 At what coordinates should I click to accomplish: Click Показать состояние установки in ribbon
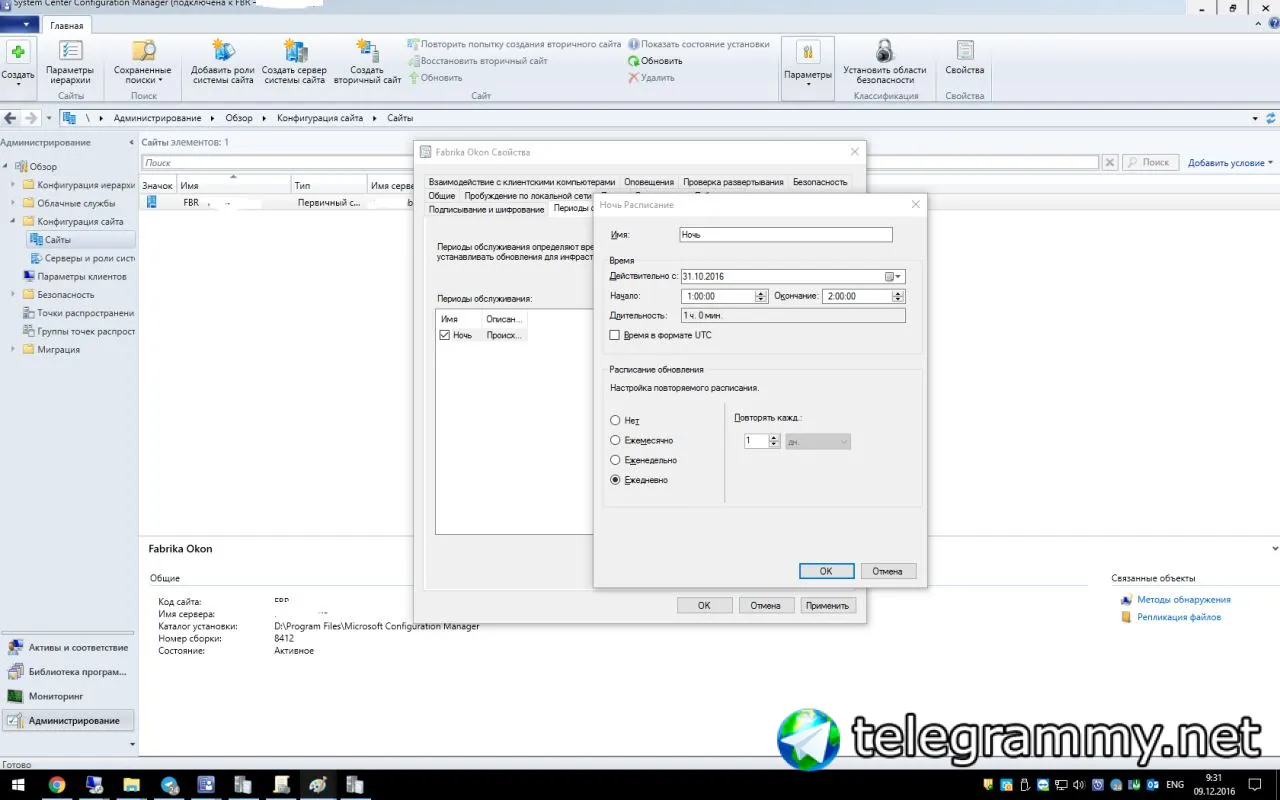699,44
